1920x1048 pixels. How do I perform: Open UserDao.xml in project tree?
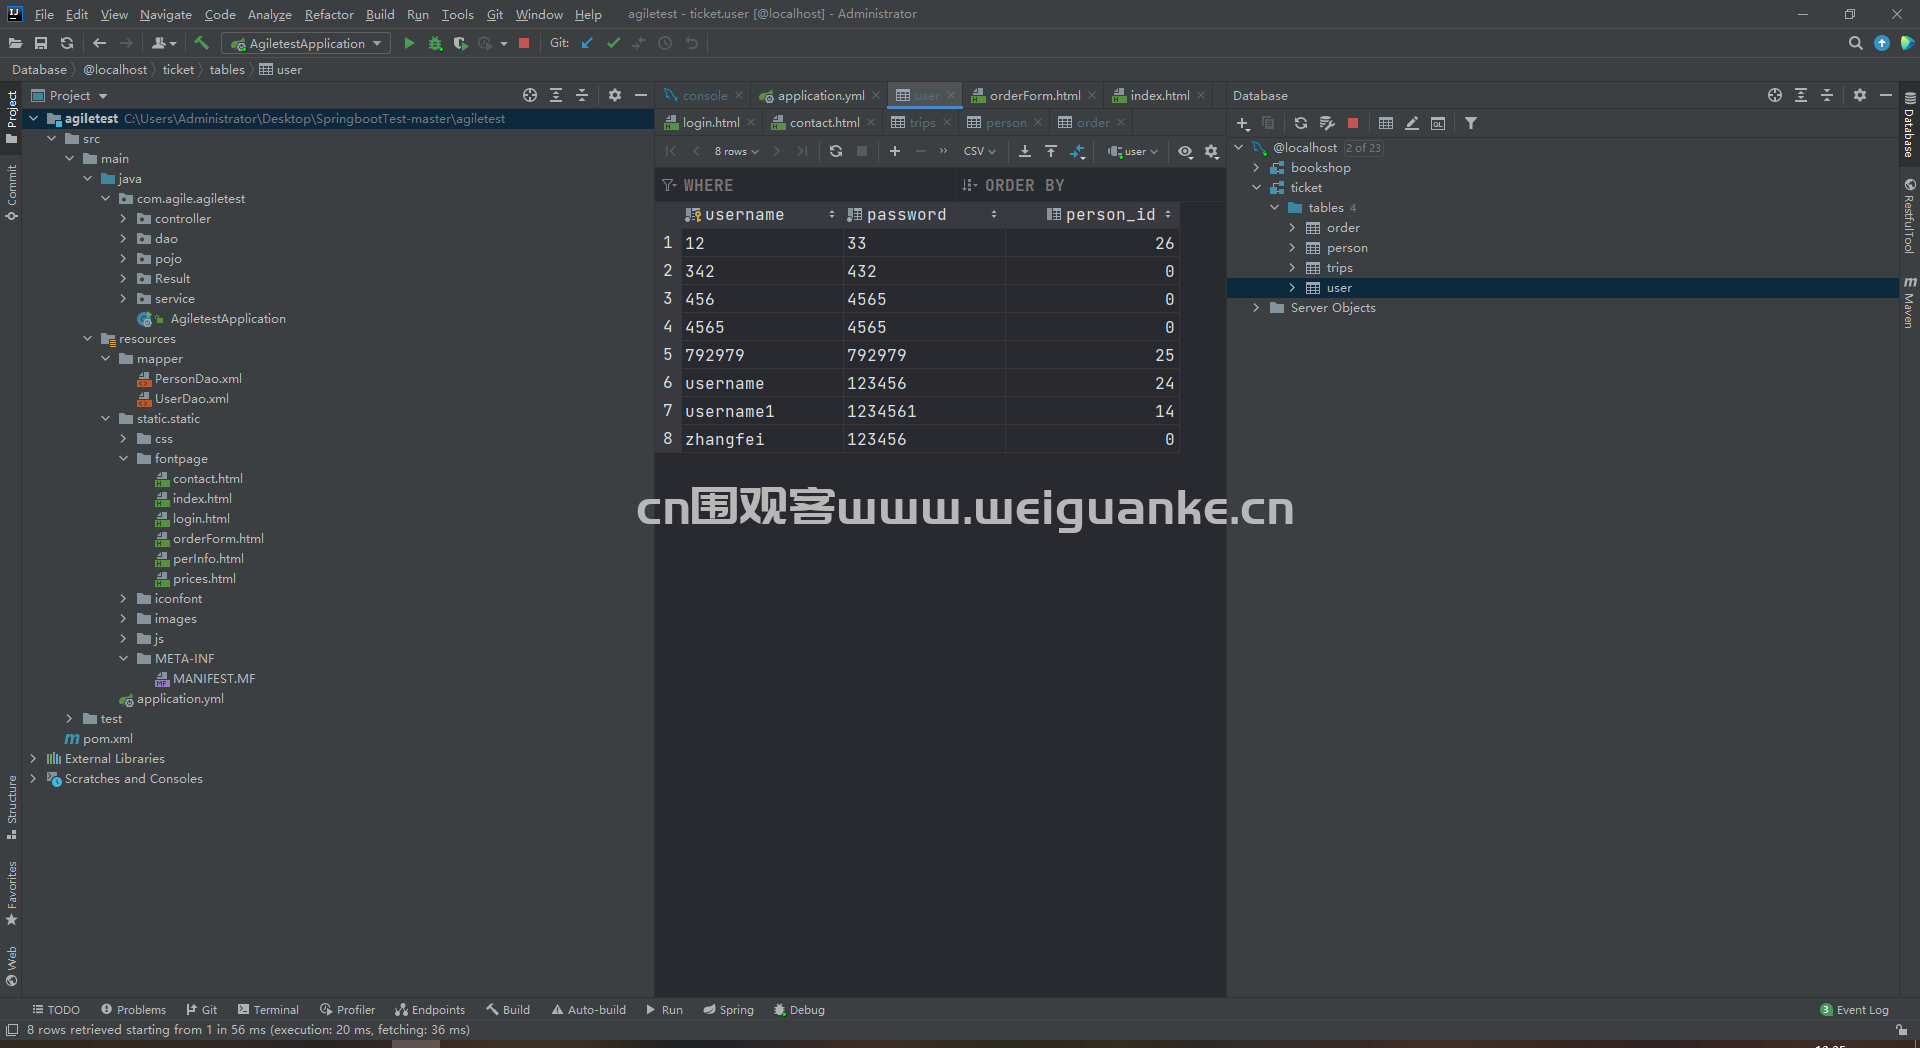click(191, 399)
